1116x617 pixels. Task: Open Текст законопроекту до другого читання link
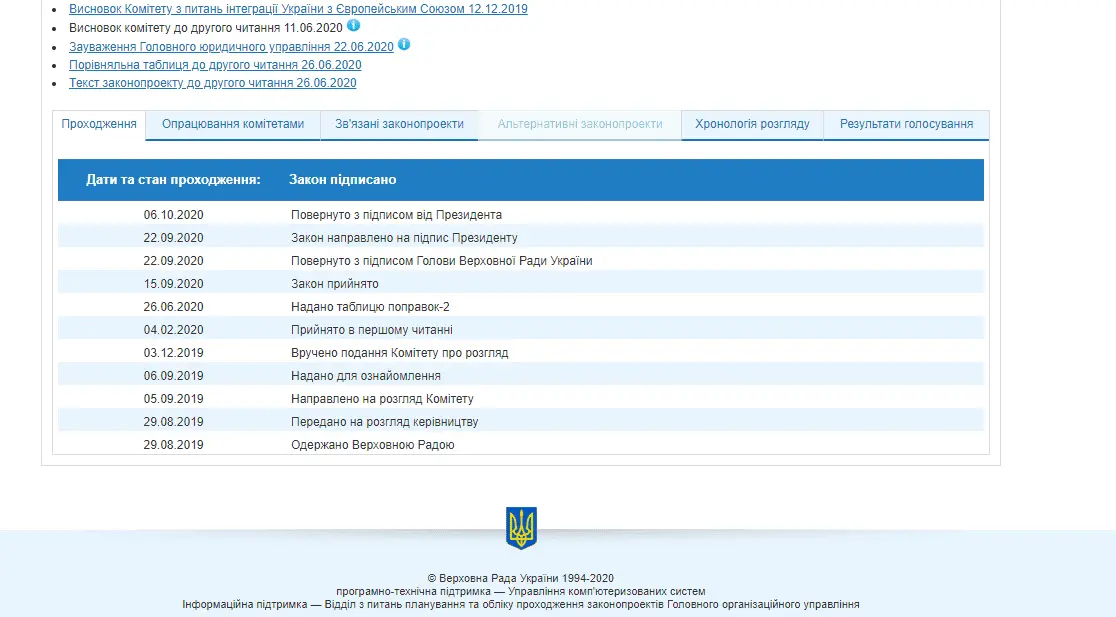pos(212,83)
